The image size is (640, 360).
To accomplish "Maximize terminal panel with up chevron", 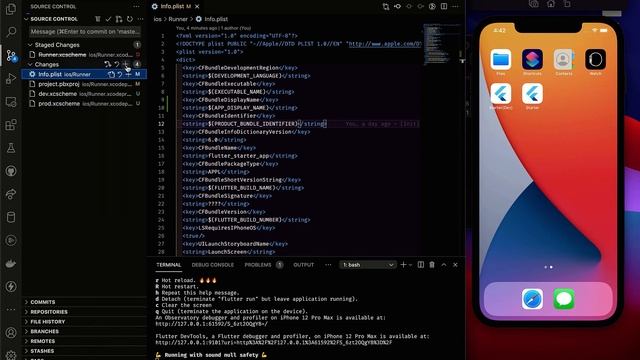I will pyautogui.click(x=444, y=265).
